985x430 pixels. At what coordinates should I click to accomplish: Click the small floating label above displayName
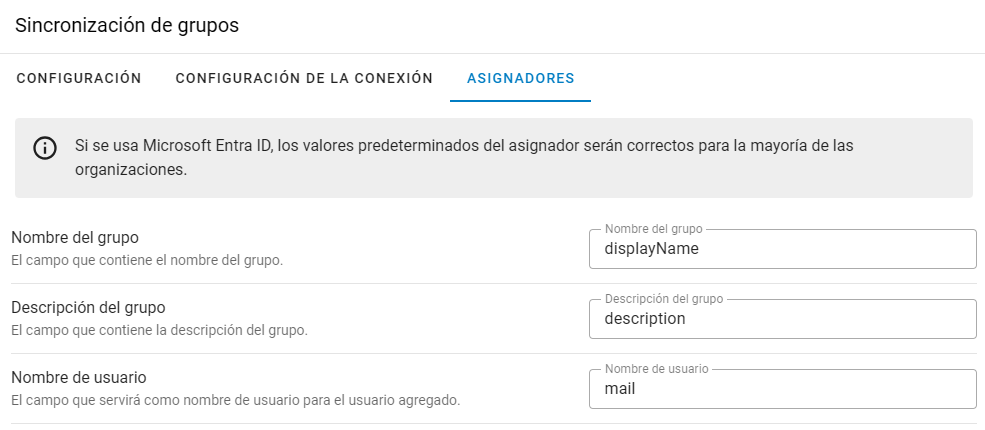(x=655, y=229)
